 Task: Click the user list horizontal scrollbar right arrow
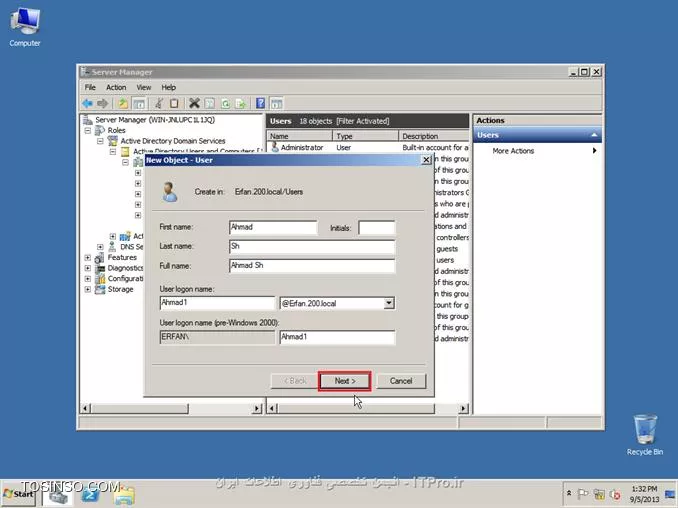click(463, 408)
